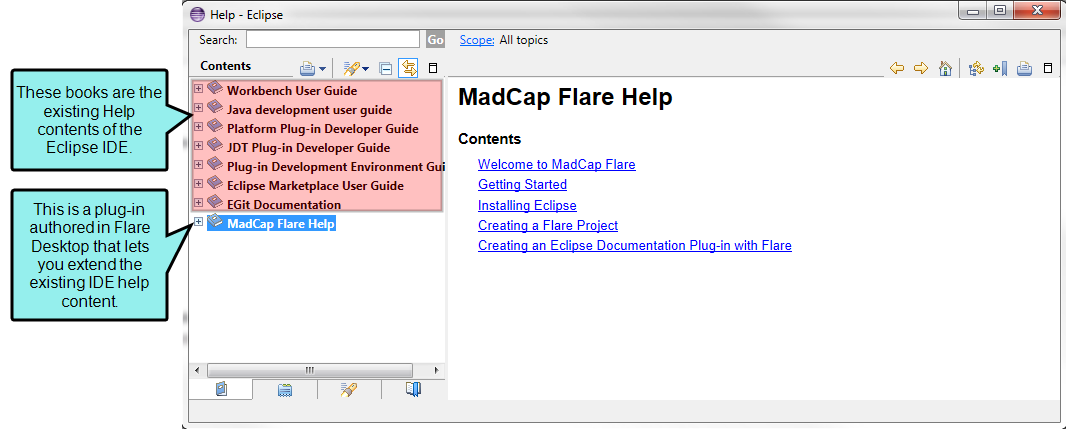Select Java development user guide entry
Screen dimensions: 1066x429
pos(309,109)
